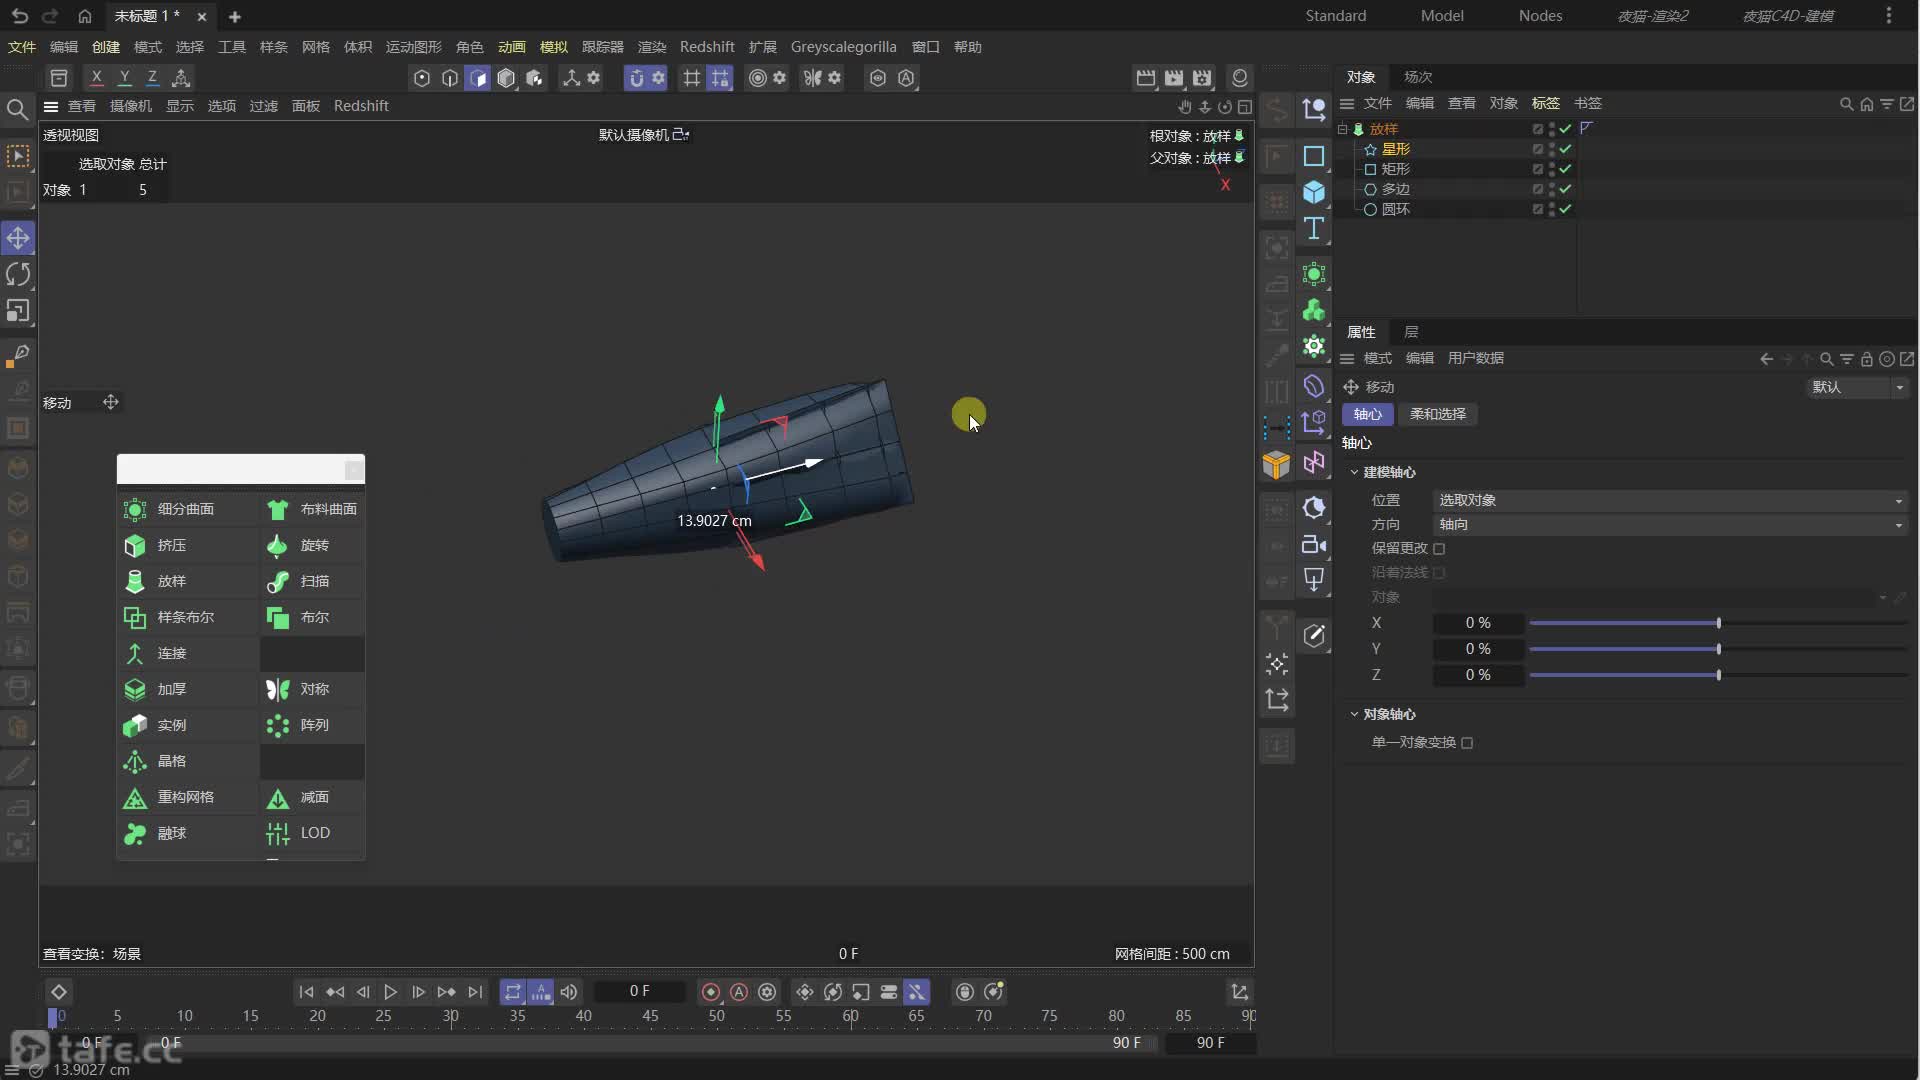This screenshot has height=1080, width=1920.
Task: Choose the Sweep (扫描) generator
Action: [312, 581]
